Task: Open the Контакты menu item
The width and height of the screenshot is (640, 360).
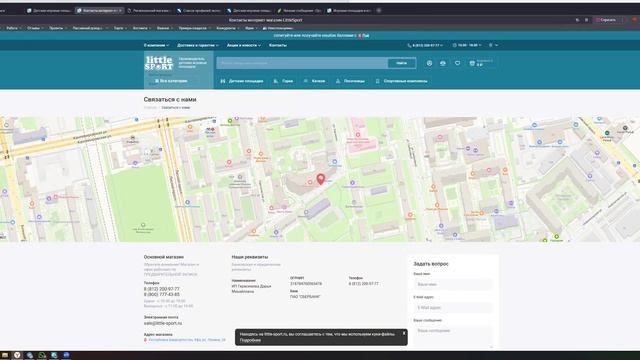Action: pos(278,45)
